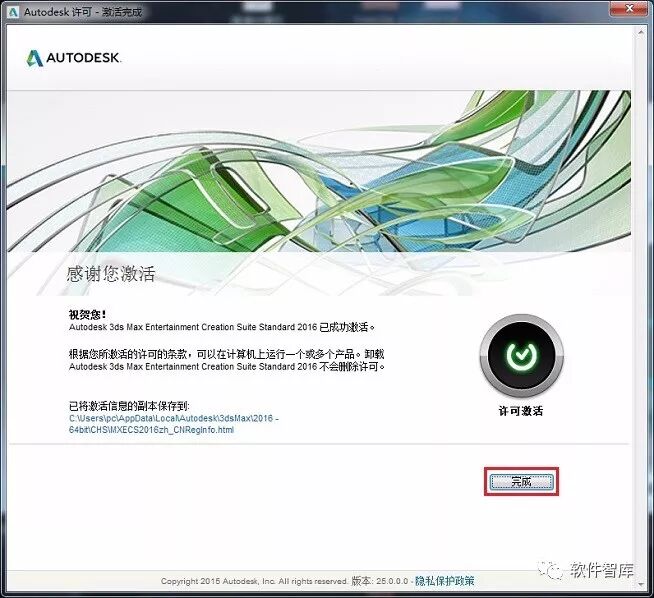The width and height of the screenshot is (654, 598).
Task: Click the line ending in 已成功激活
Action: 222,327
